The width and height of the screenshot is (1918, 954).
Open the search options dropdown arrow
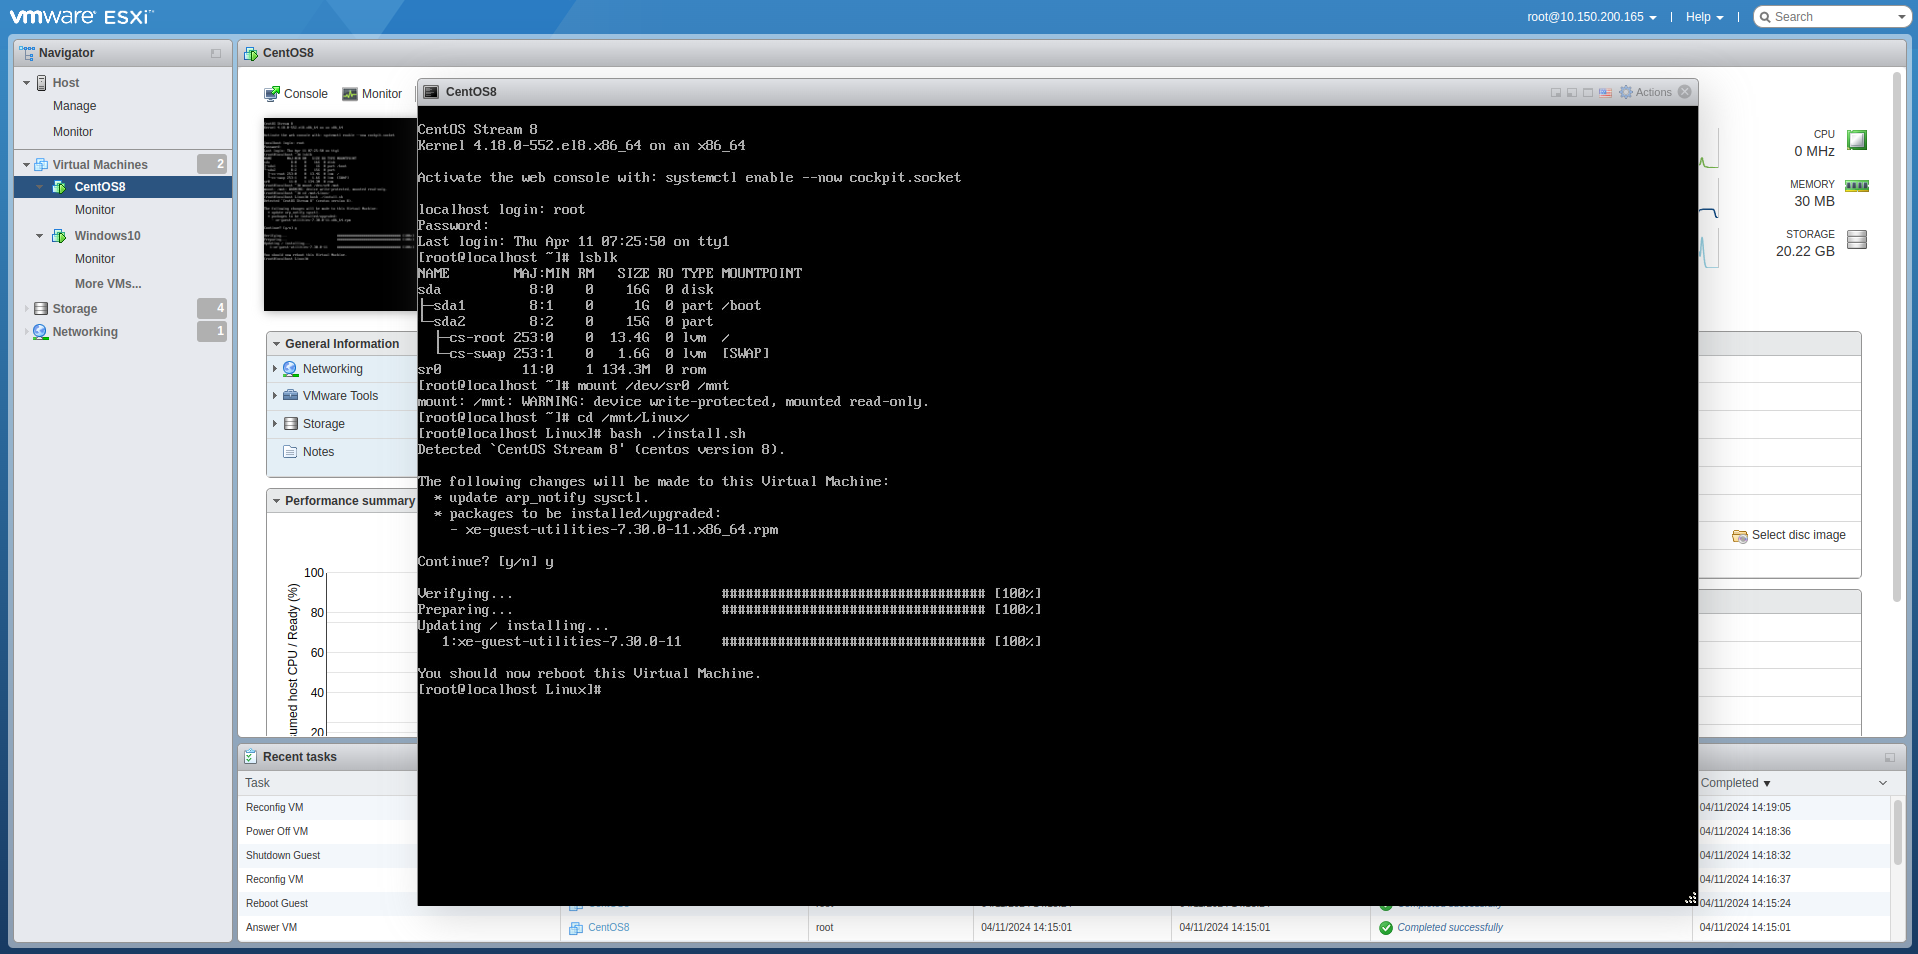click(x=1902, y=17)
